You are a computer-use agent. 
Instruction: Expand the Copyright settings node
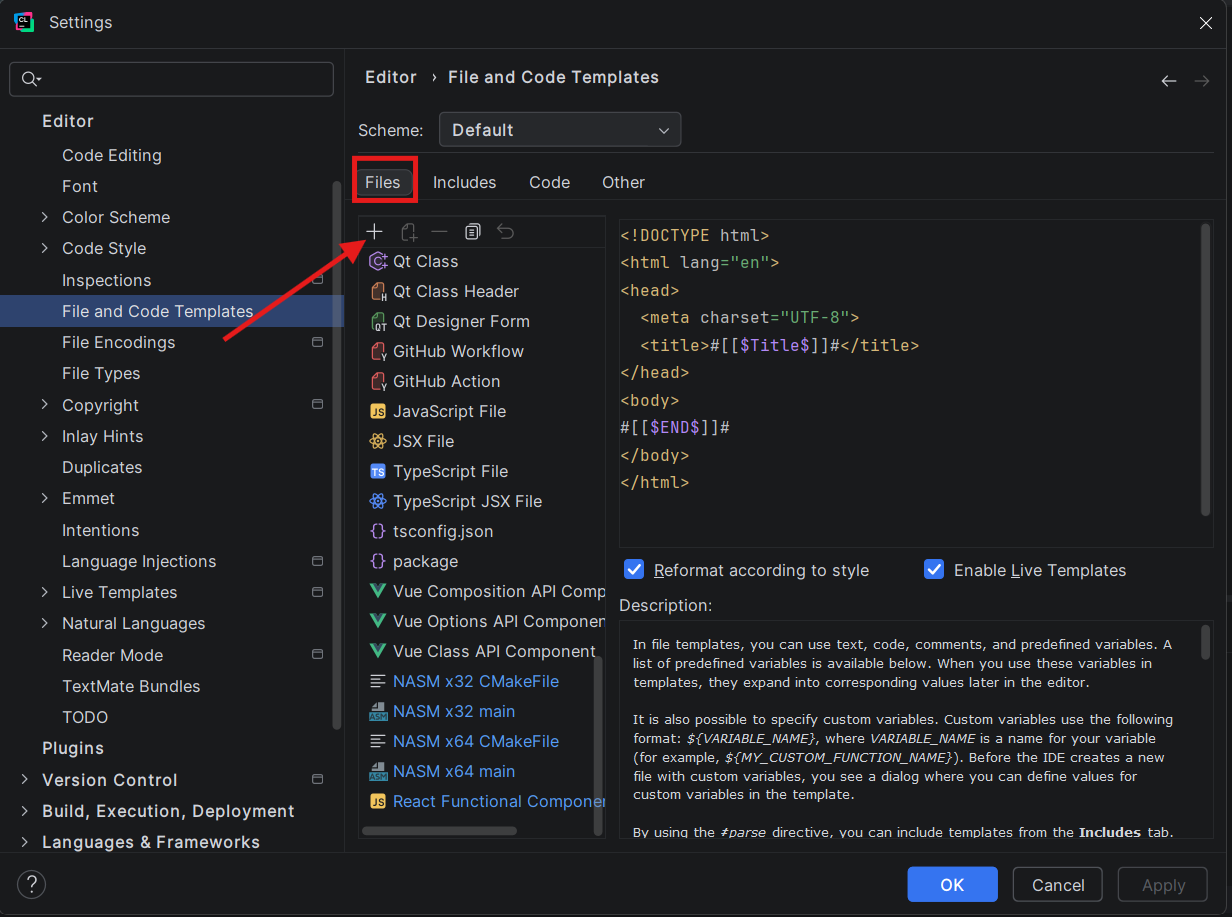point(44,405)
